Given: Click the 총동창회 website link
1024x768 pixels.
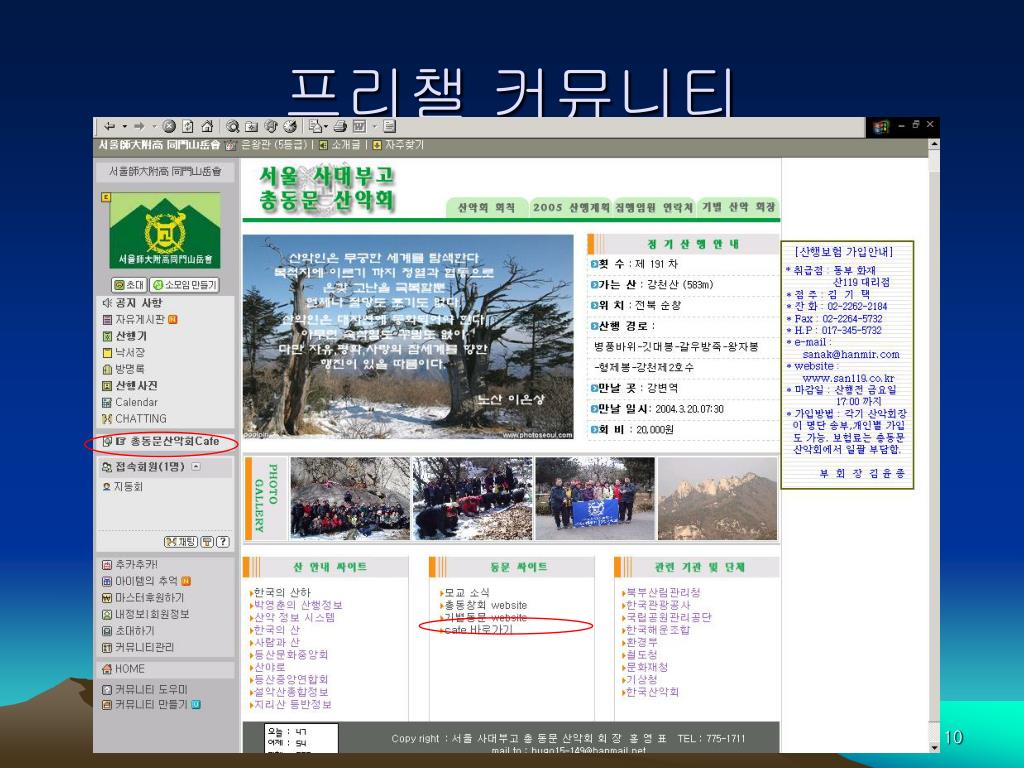Looking at the screenshot, I should click(x=485, y=605).
